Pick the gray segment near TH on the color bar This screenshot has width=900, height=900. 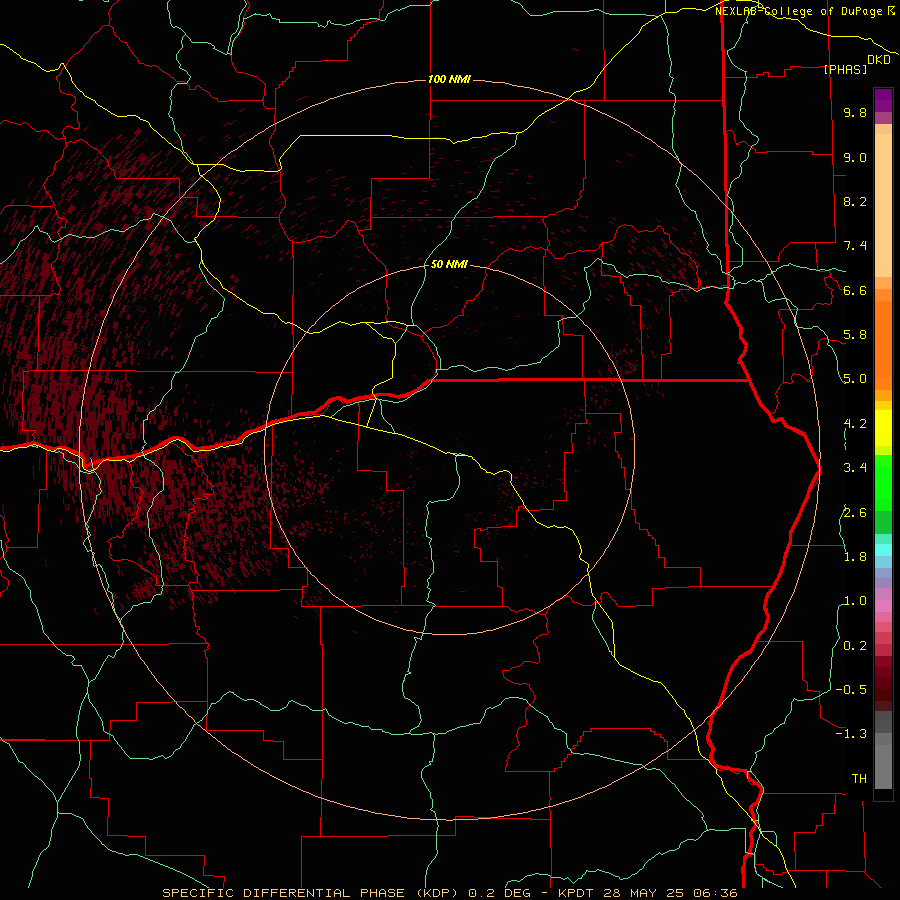883,766
